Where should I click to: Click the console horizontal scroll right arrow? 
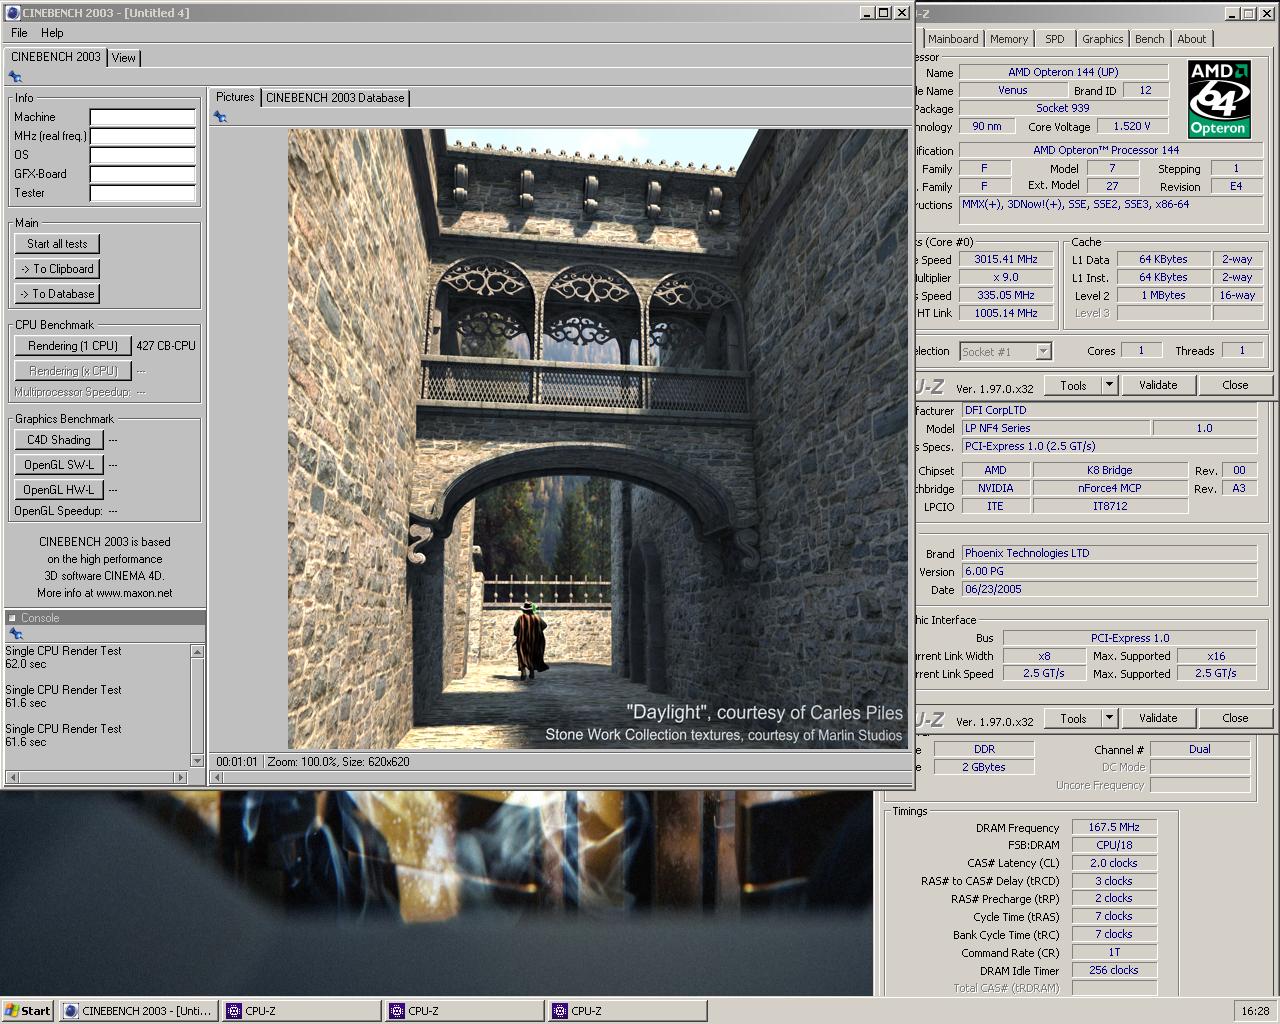point(181,777)
